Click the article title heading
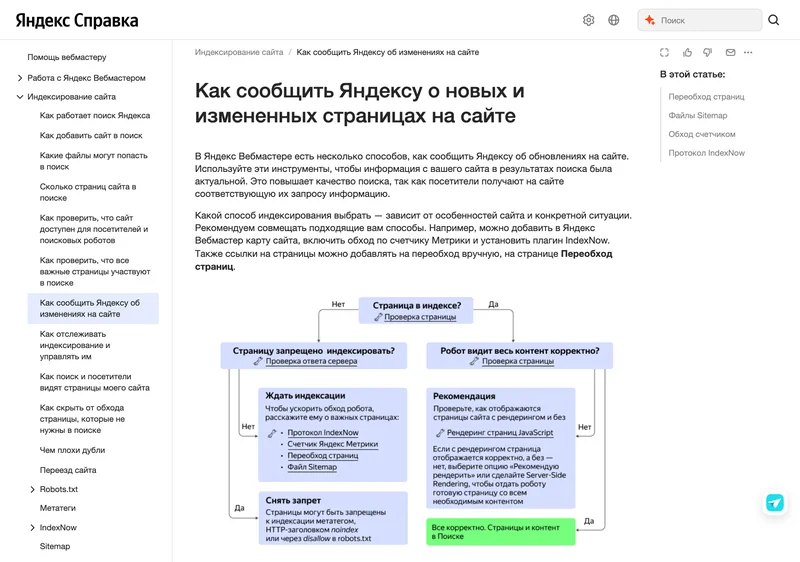The height and width of the screenshot is (562, 800). click(360, 103)
